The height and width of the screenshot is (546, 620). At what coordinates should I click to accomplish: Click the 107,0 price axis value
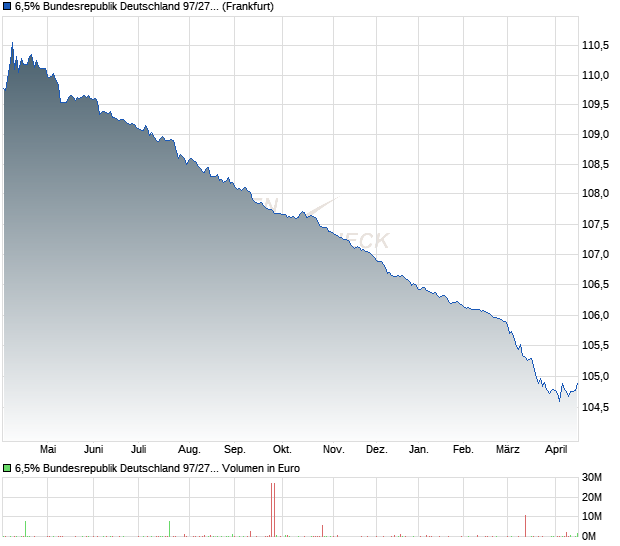tap(595, 254)
